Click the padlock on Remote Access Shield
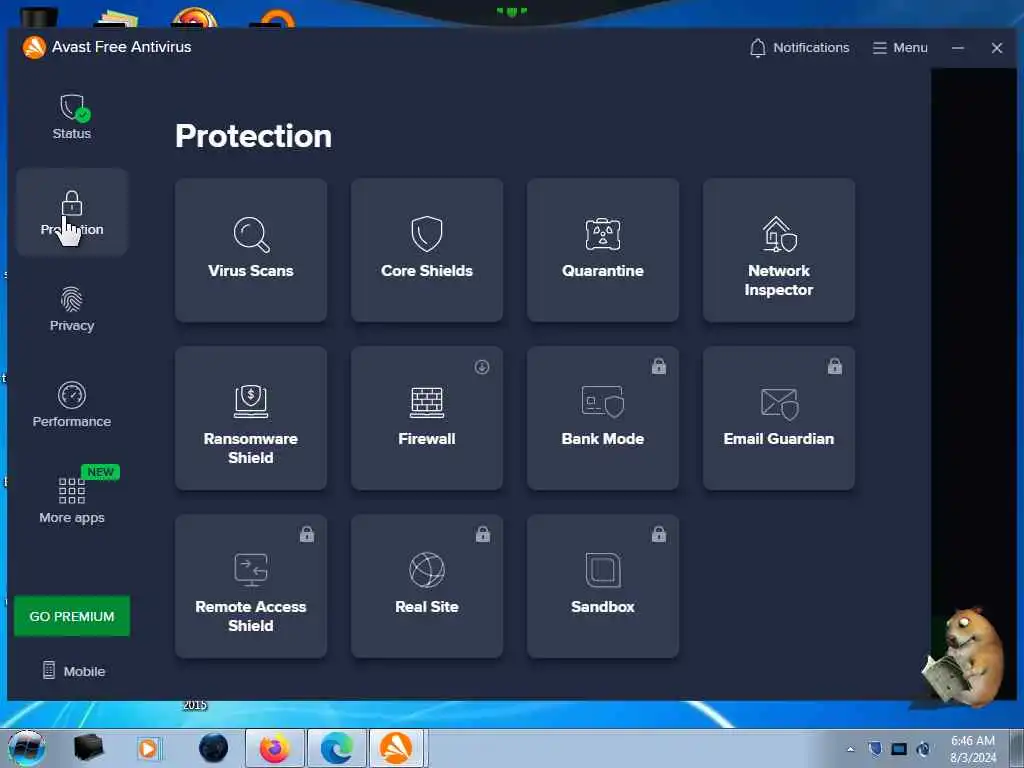Screen dimensions: 1024x768 coord(307,534)
